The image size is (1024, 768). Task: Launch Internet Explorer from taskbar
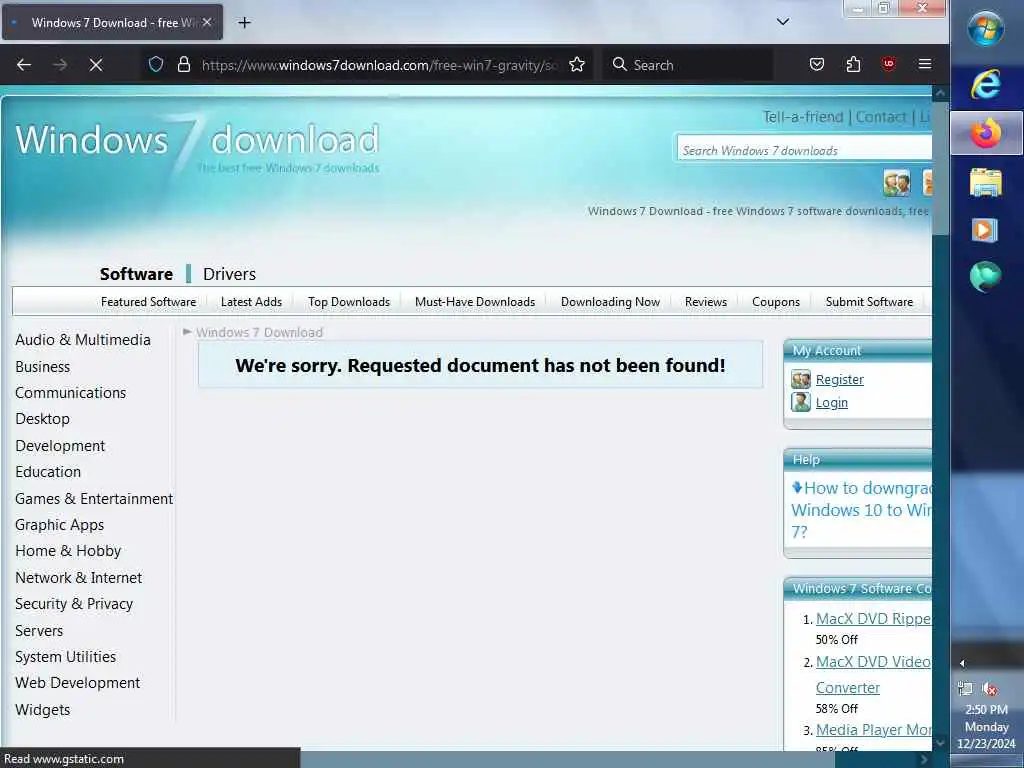coord(985,84)
